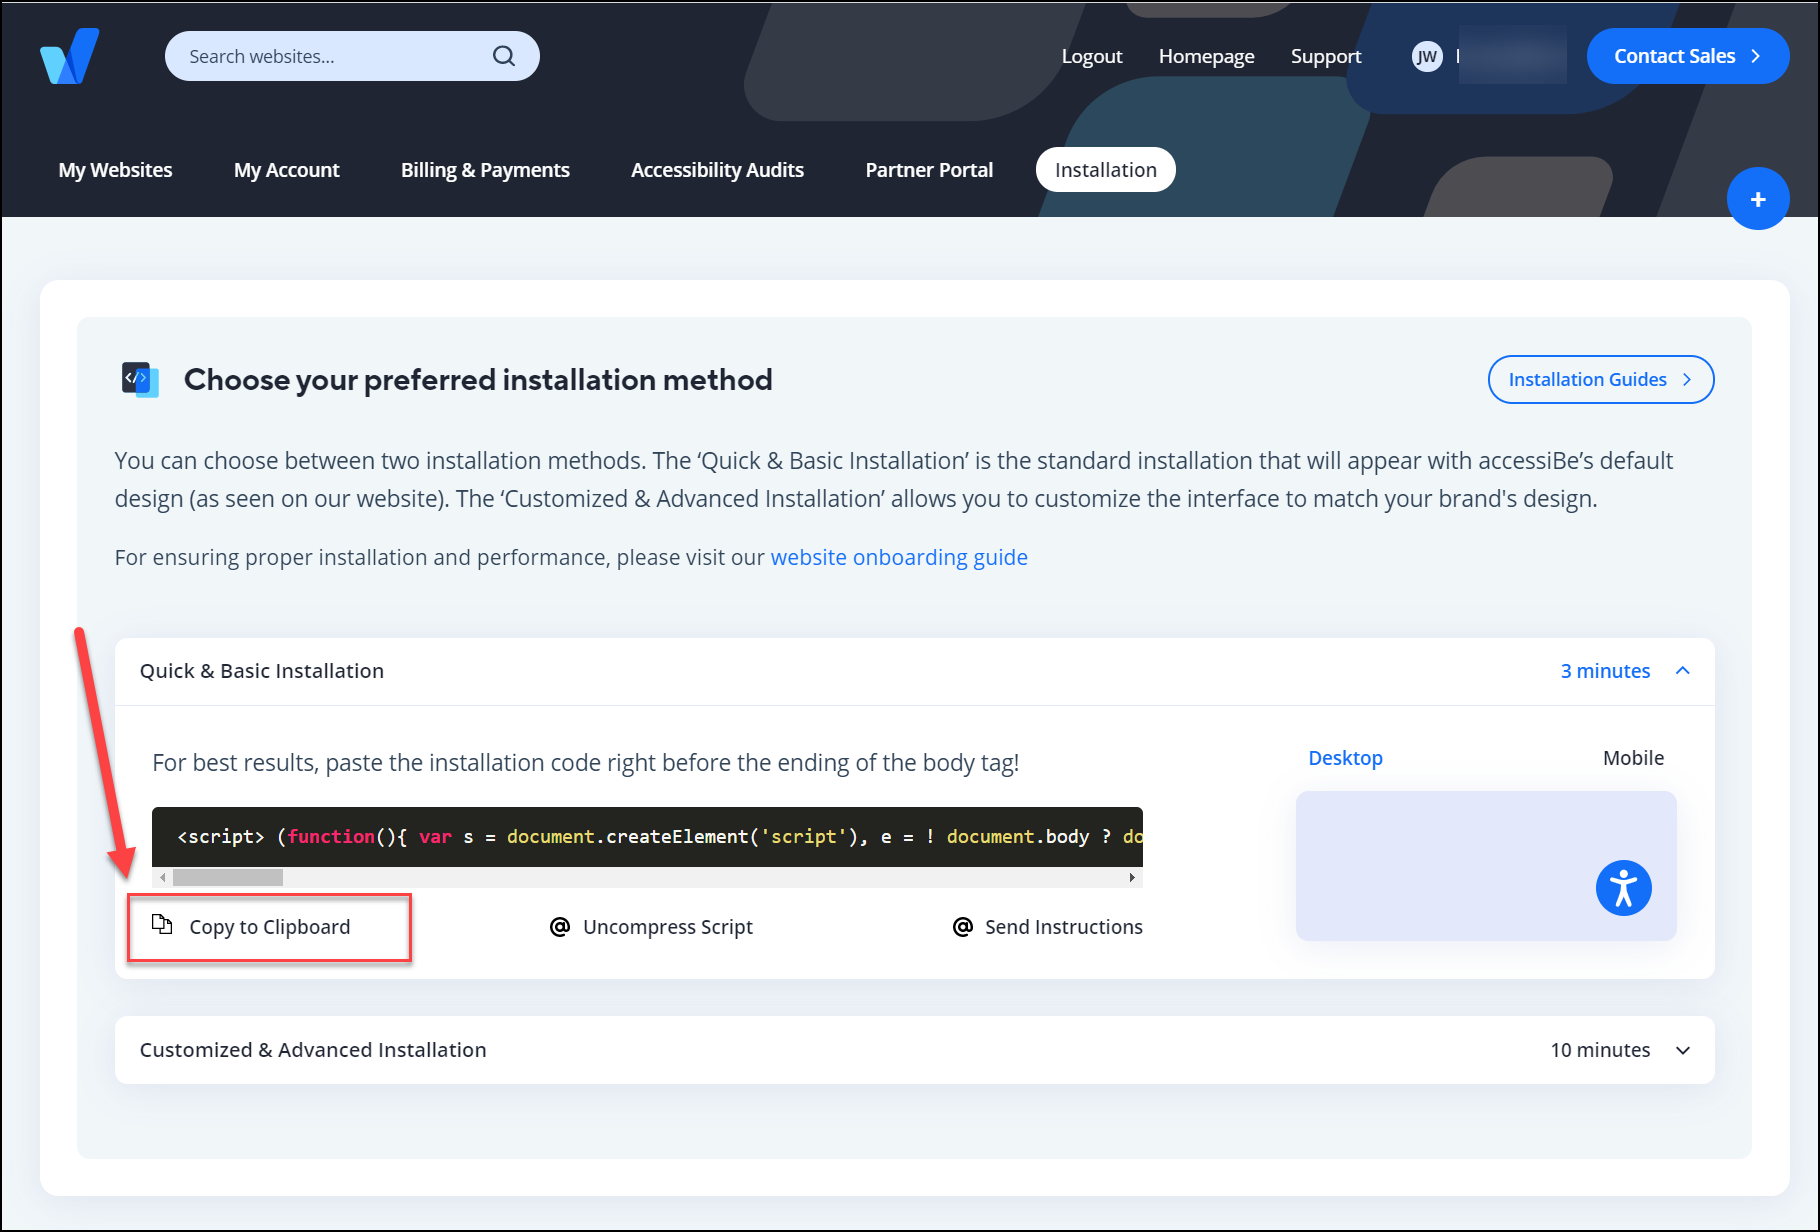Expand the Customized & Advanced Installation section
The image size is (1820, 1232).
(915, 1050)
